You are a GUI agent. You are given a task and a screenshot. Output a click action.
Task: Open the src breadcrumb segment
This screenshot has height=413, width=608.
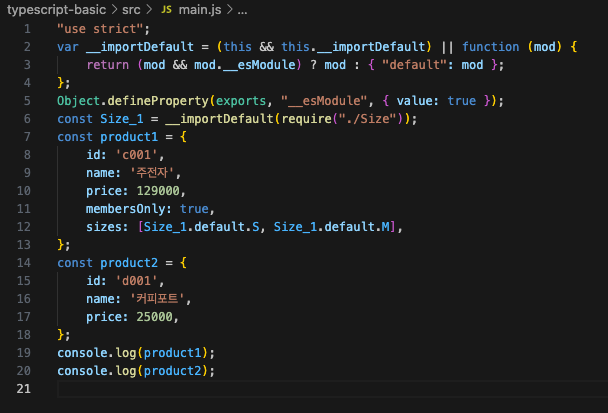click(131, 10)
